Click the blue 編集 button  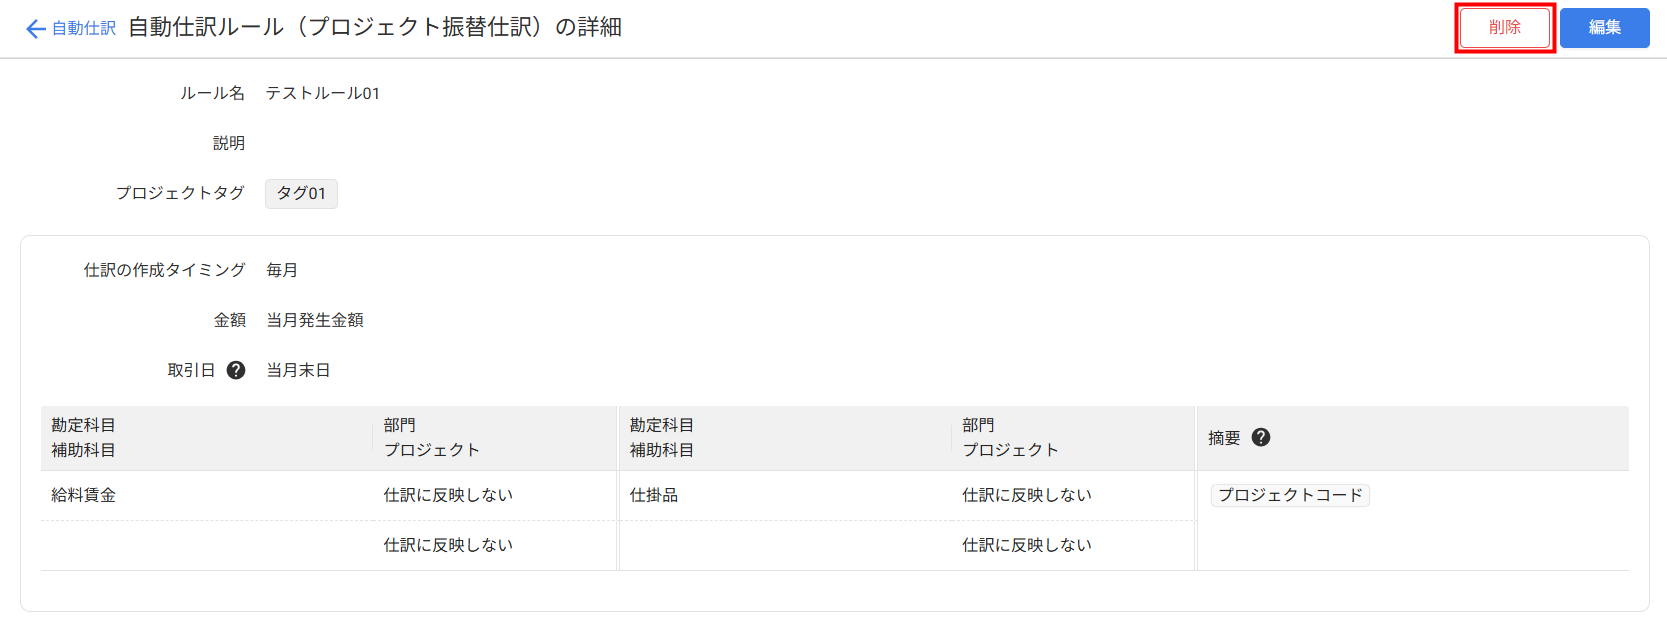(1604, 28)
